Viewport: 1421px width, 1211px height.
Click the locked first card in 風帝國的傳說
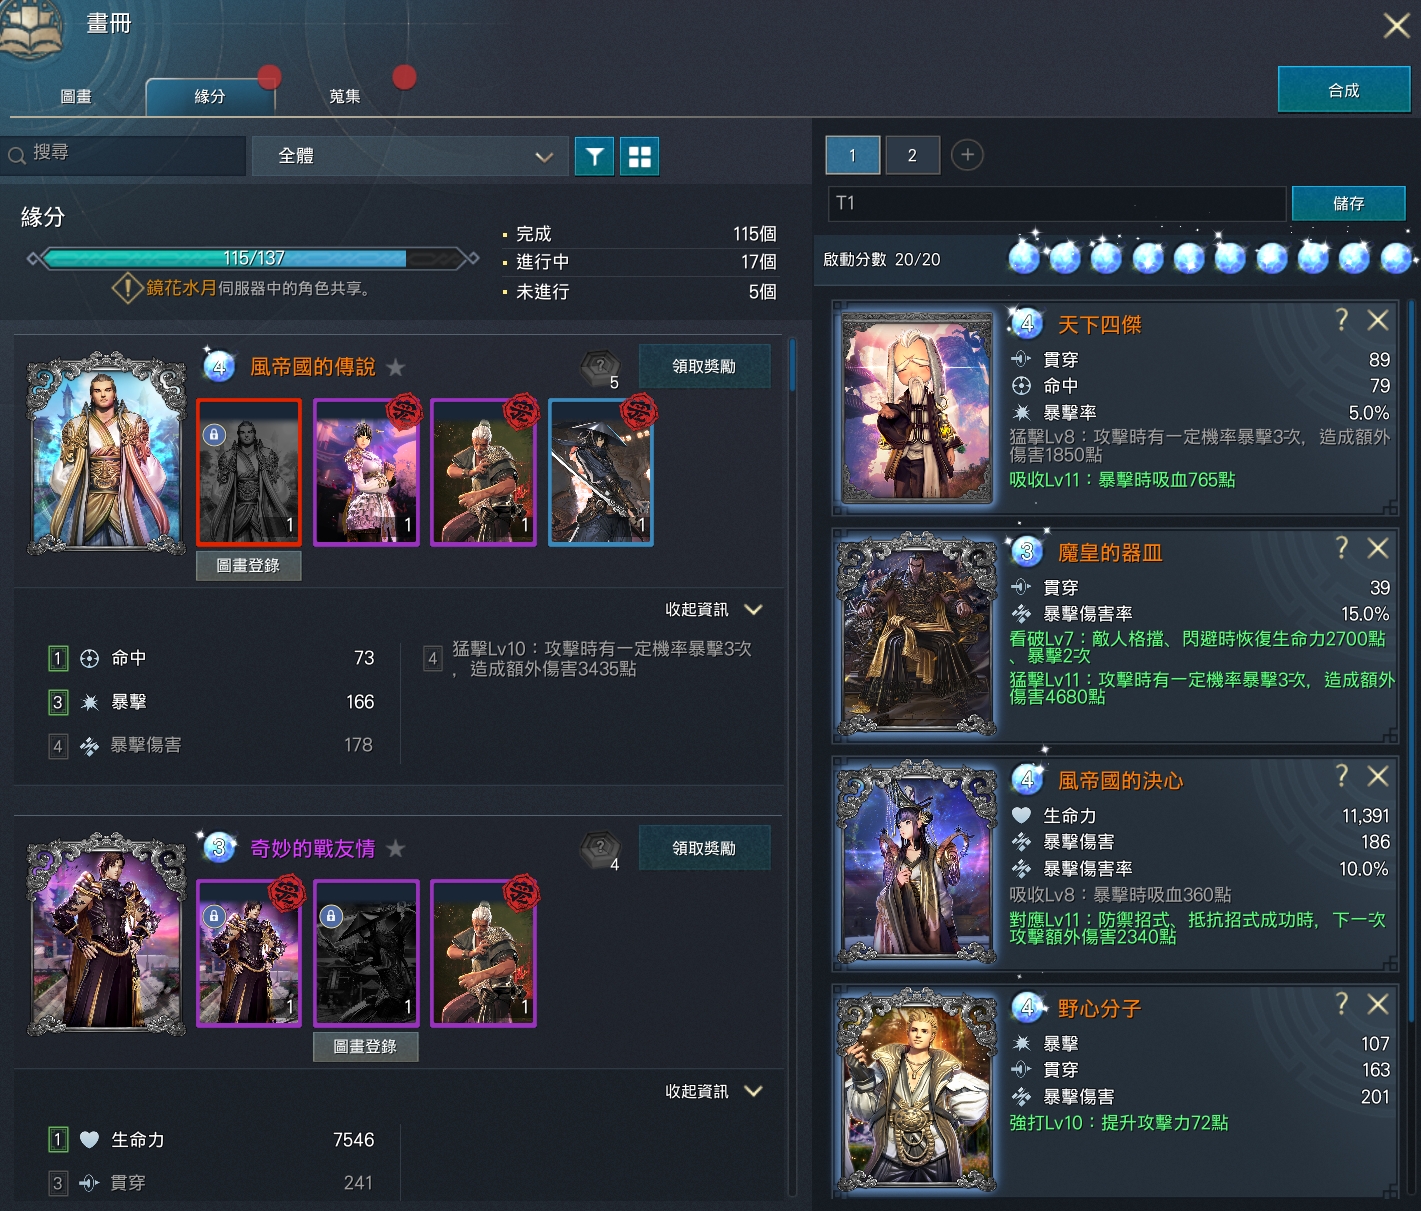249,472
